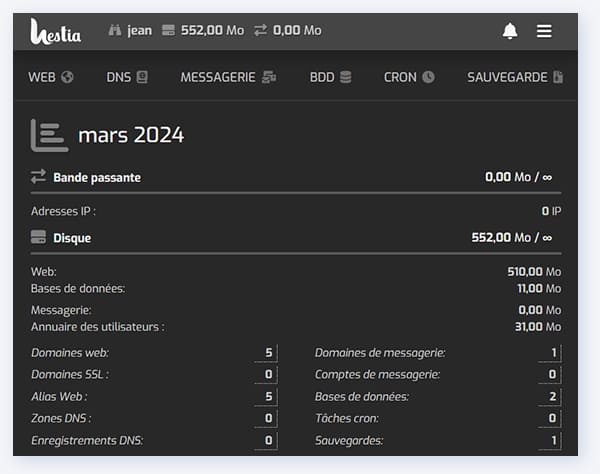Viewport: 600px width, 474px height.
Task: Click the user name jean
Action: (x=140, y=30)
